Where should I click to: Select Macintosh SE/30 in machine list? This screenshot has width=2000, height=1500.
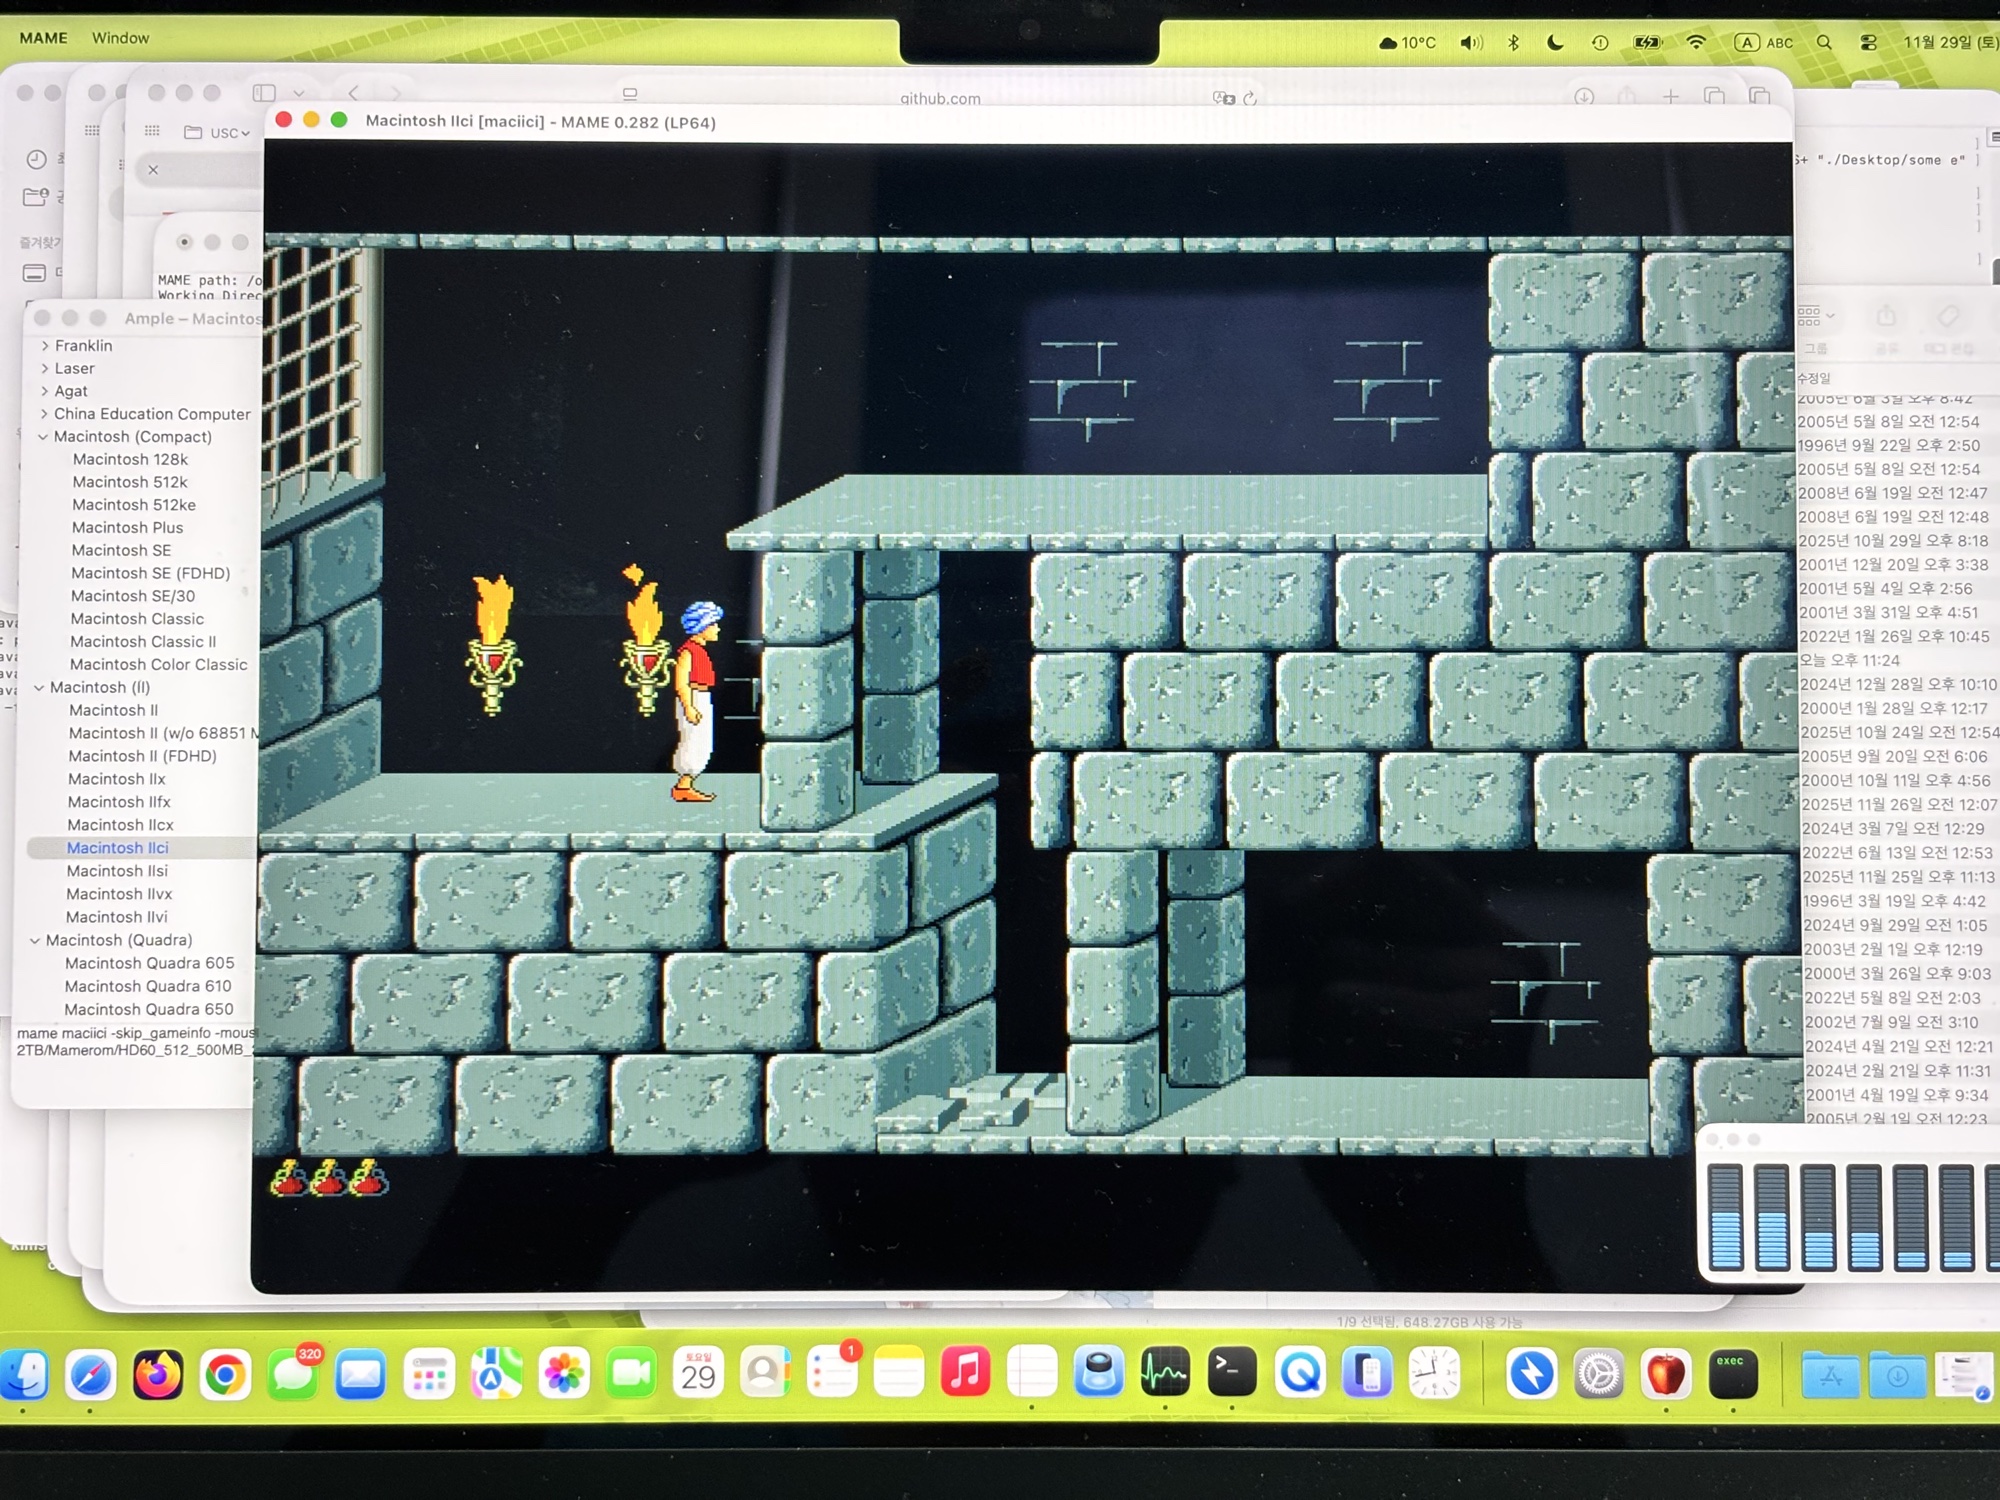coord(133,596)
